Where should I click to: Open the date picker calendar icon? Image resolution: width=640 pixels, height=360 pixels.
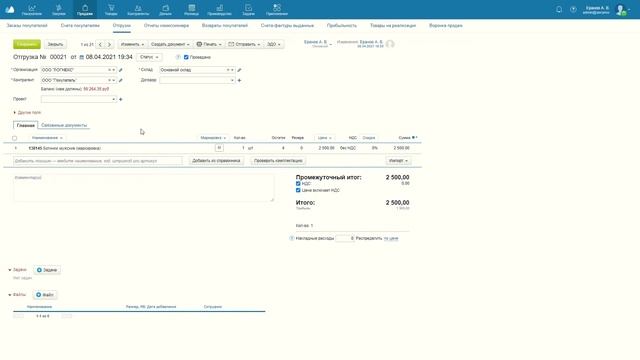pyautogui.click(x=81, y=57)
